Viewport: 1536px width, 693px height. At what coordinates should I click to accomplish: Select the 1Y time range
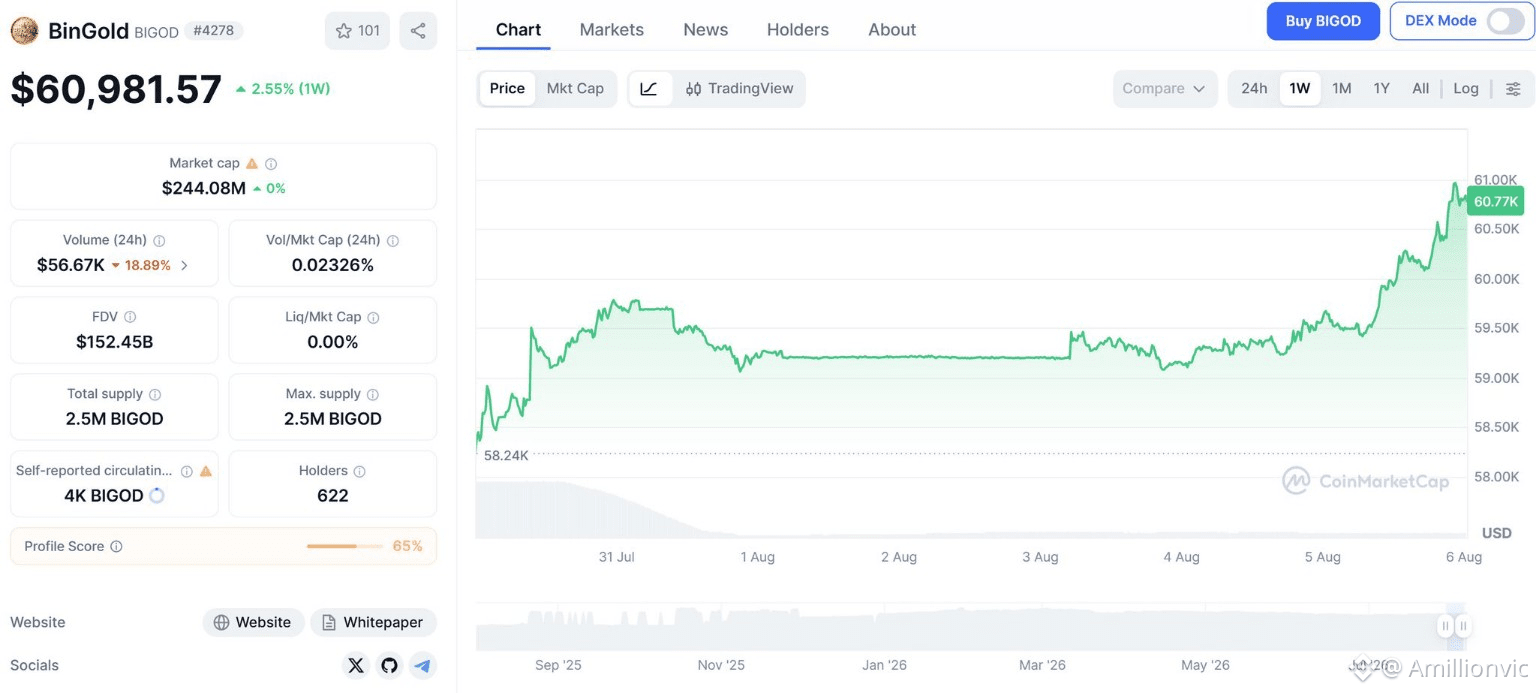[x=1382, y=89]
